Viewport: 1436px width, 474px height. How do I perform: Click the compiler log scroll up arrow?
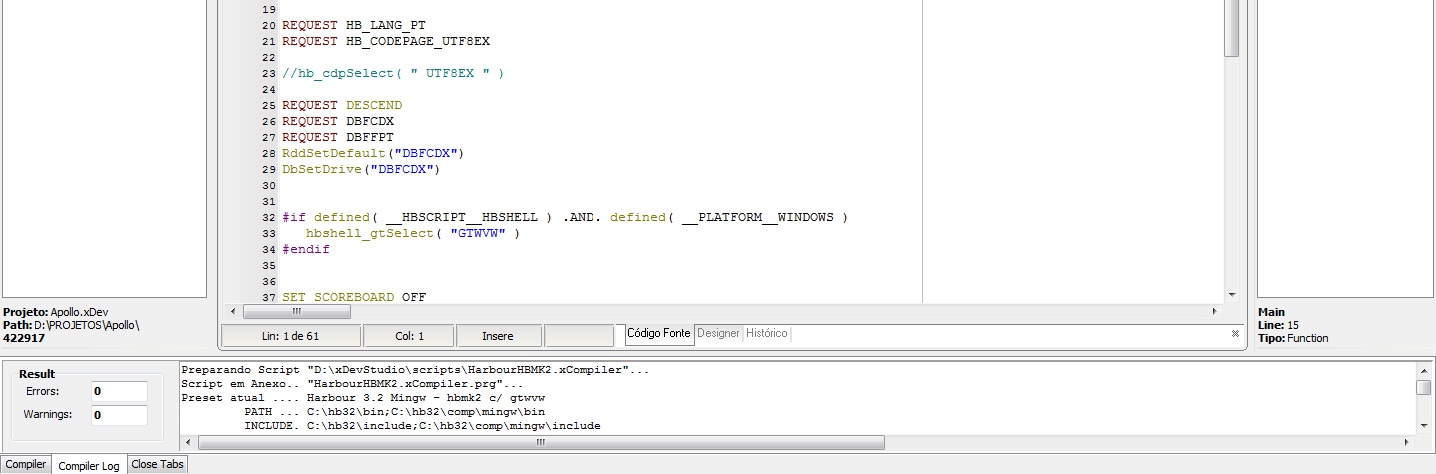tap(1423, 370)
